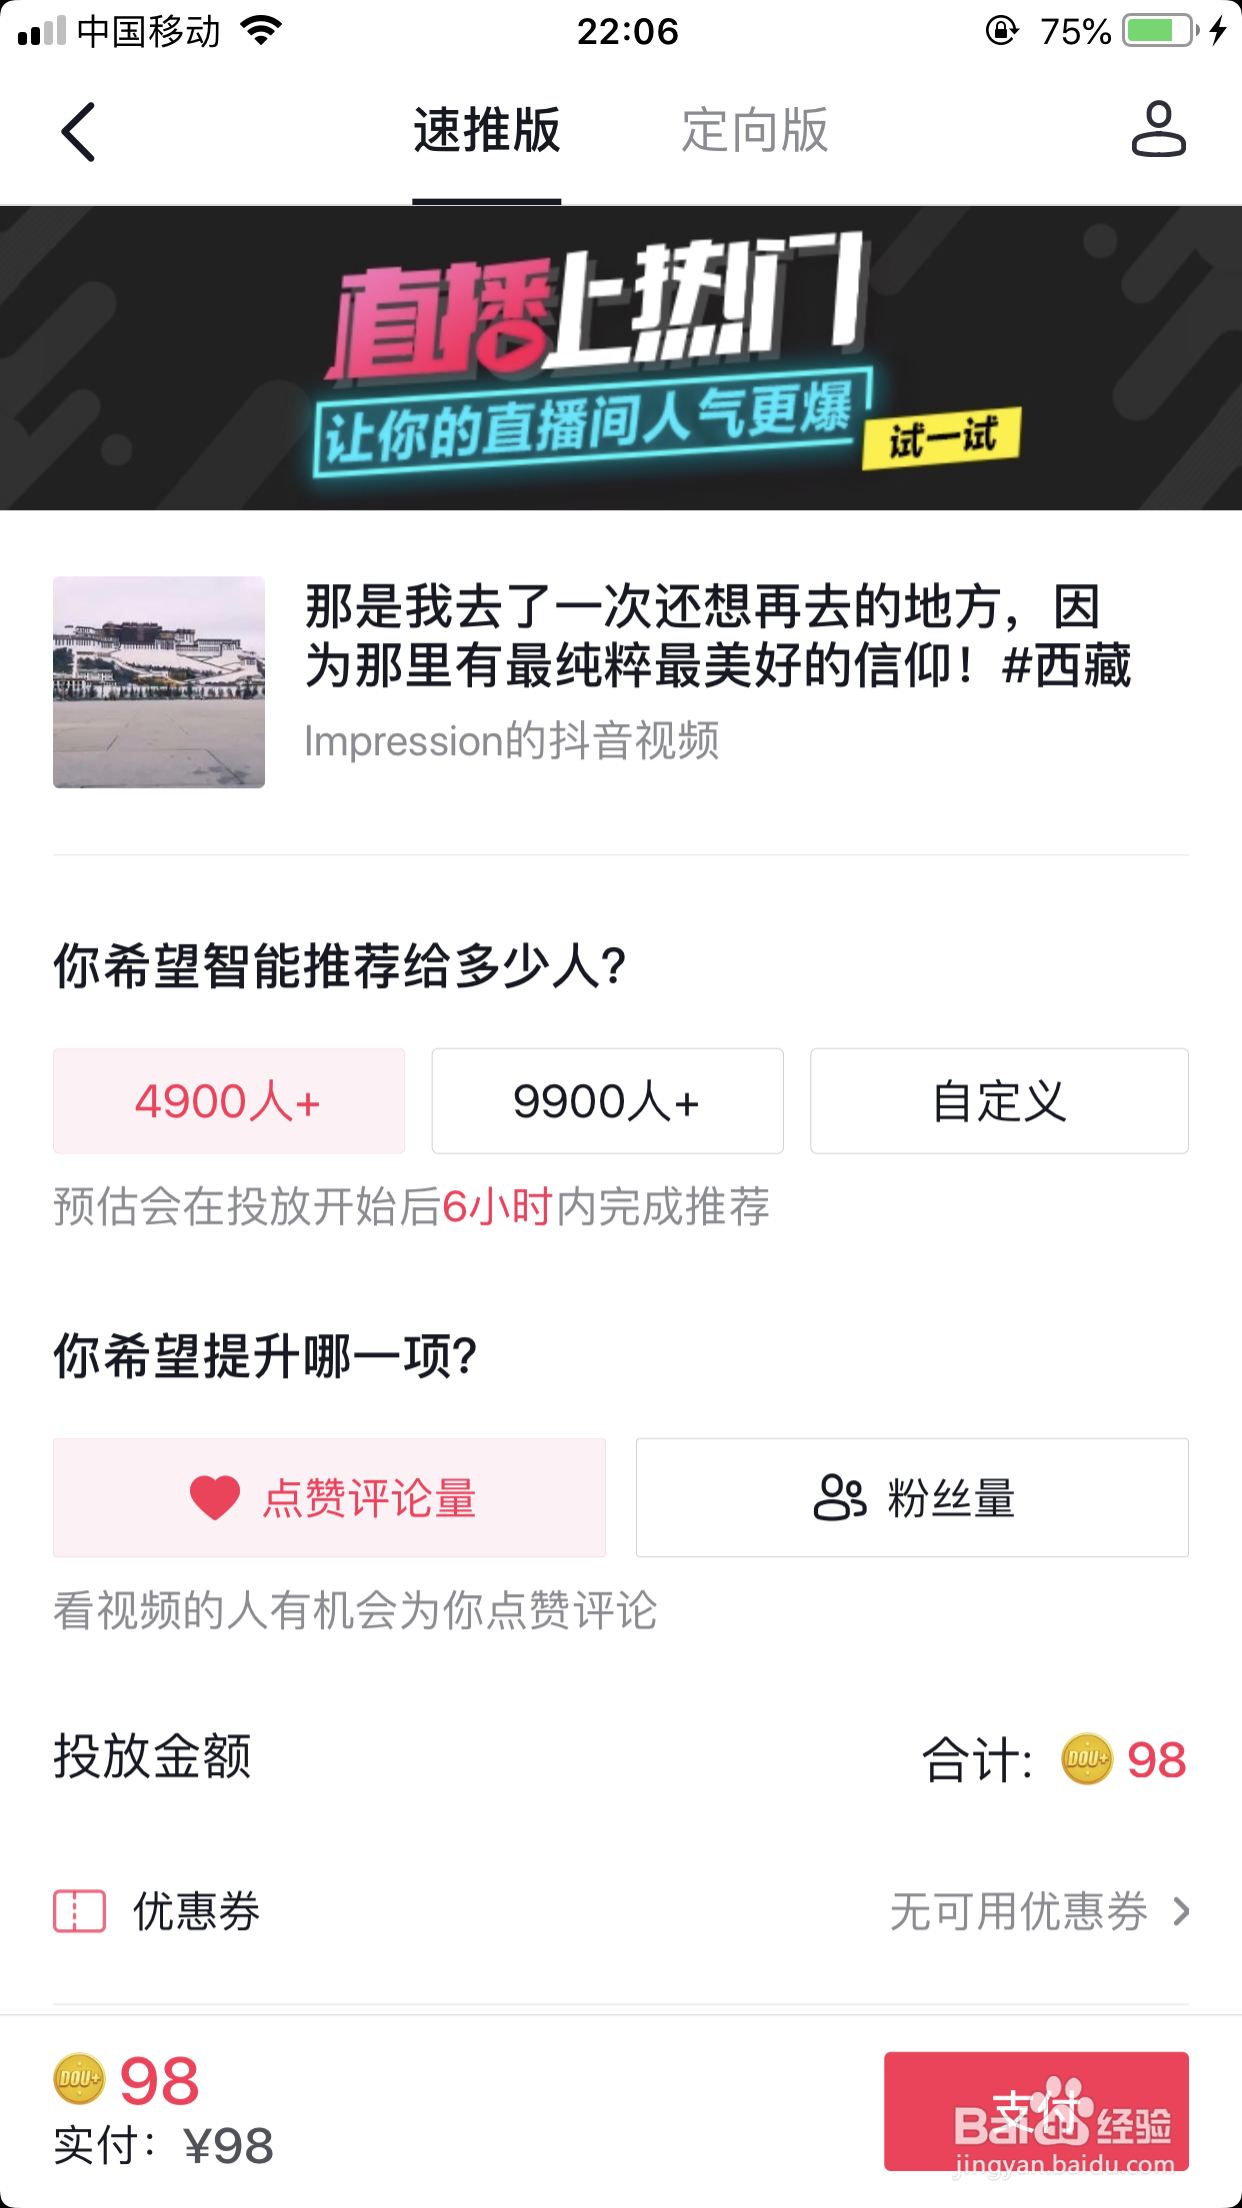This screenshot has height=2208, width=1242.
Task: Open the Potala Palace video thumbnail
Action: point(159,682)
